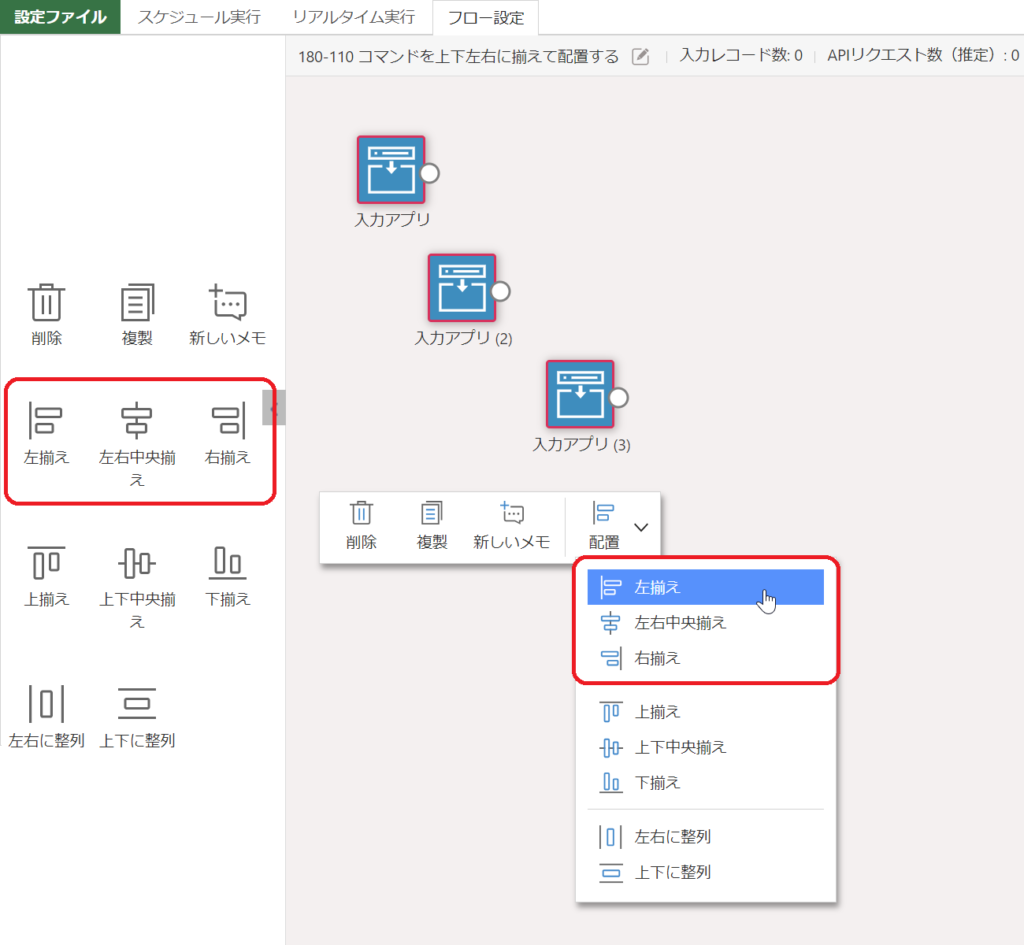Click the delete icon in the left panel
This screenshot has height=945, width=1024.
(46, 303)
